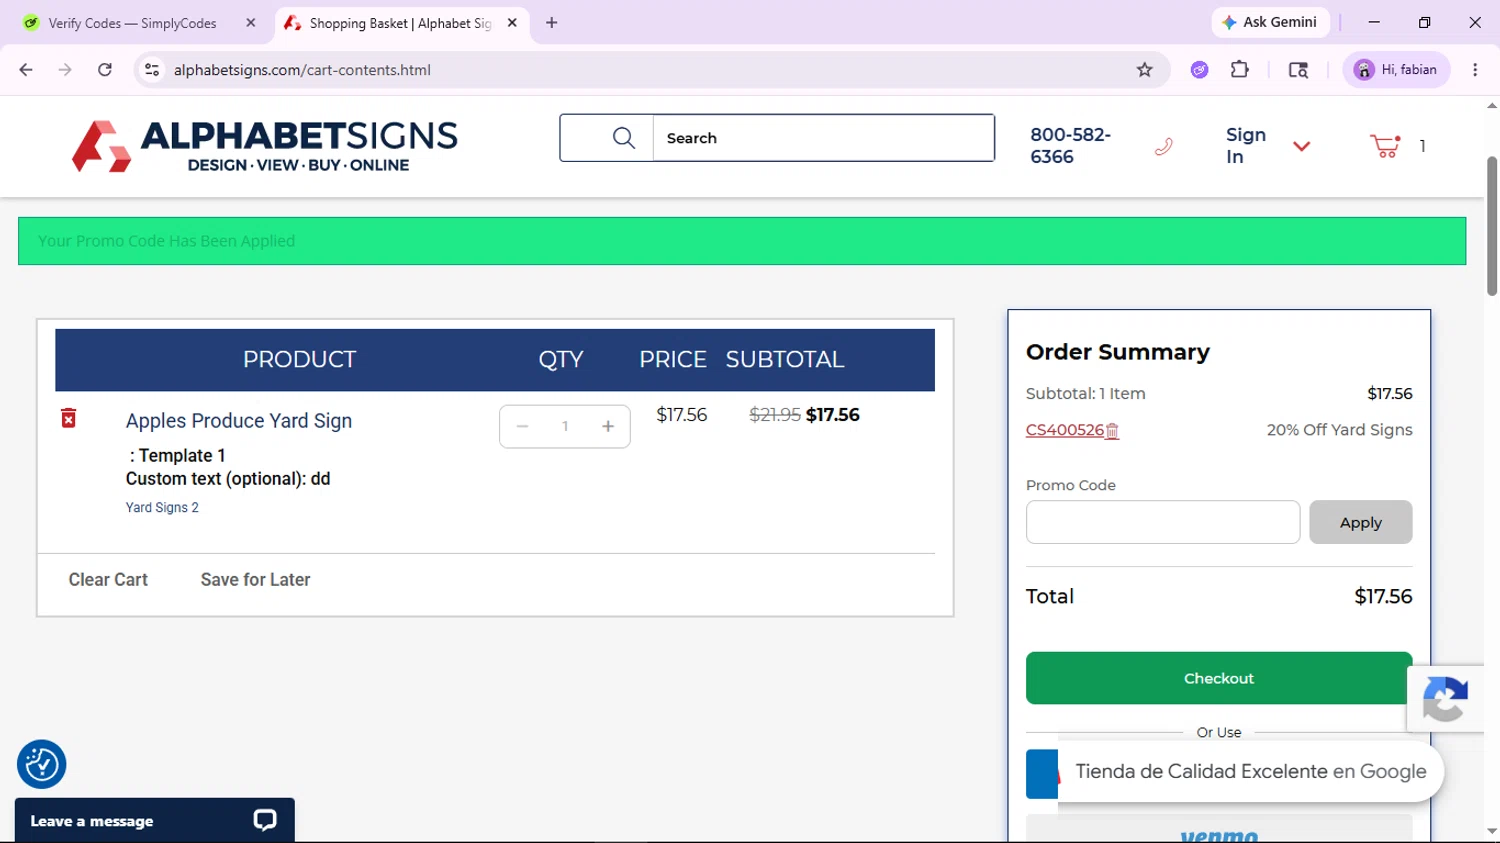This screenshot has width=1500, height=843.
Task: Click the purple extension icon in toolbar
Action: click(1200, 70)
